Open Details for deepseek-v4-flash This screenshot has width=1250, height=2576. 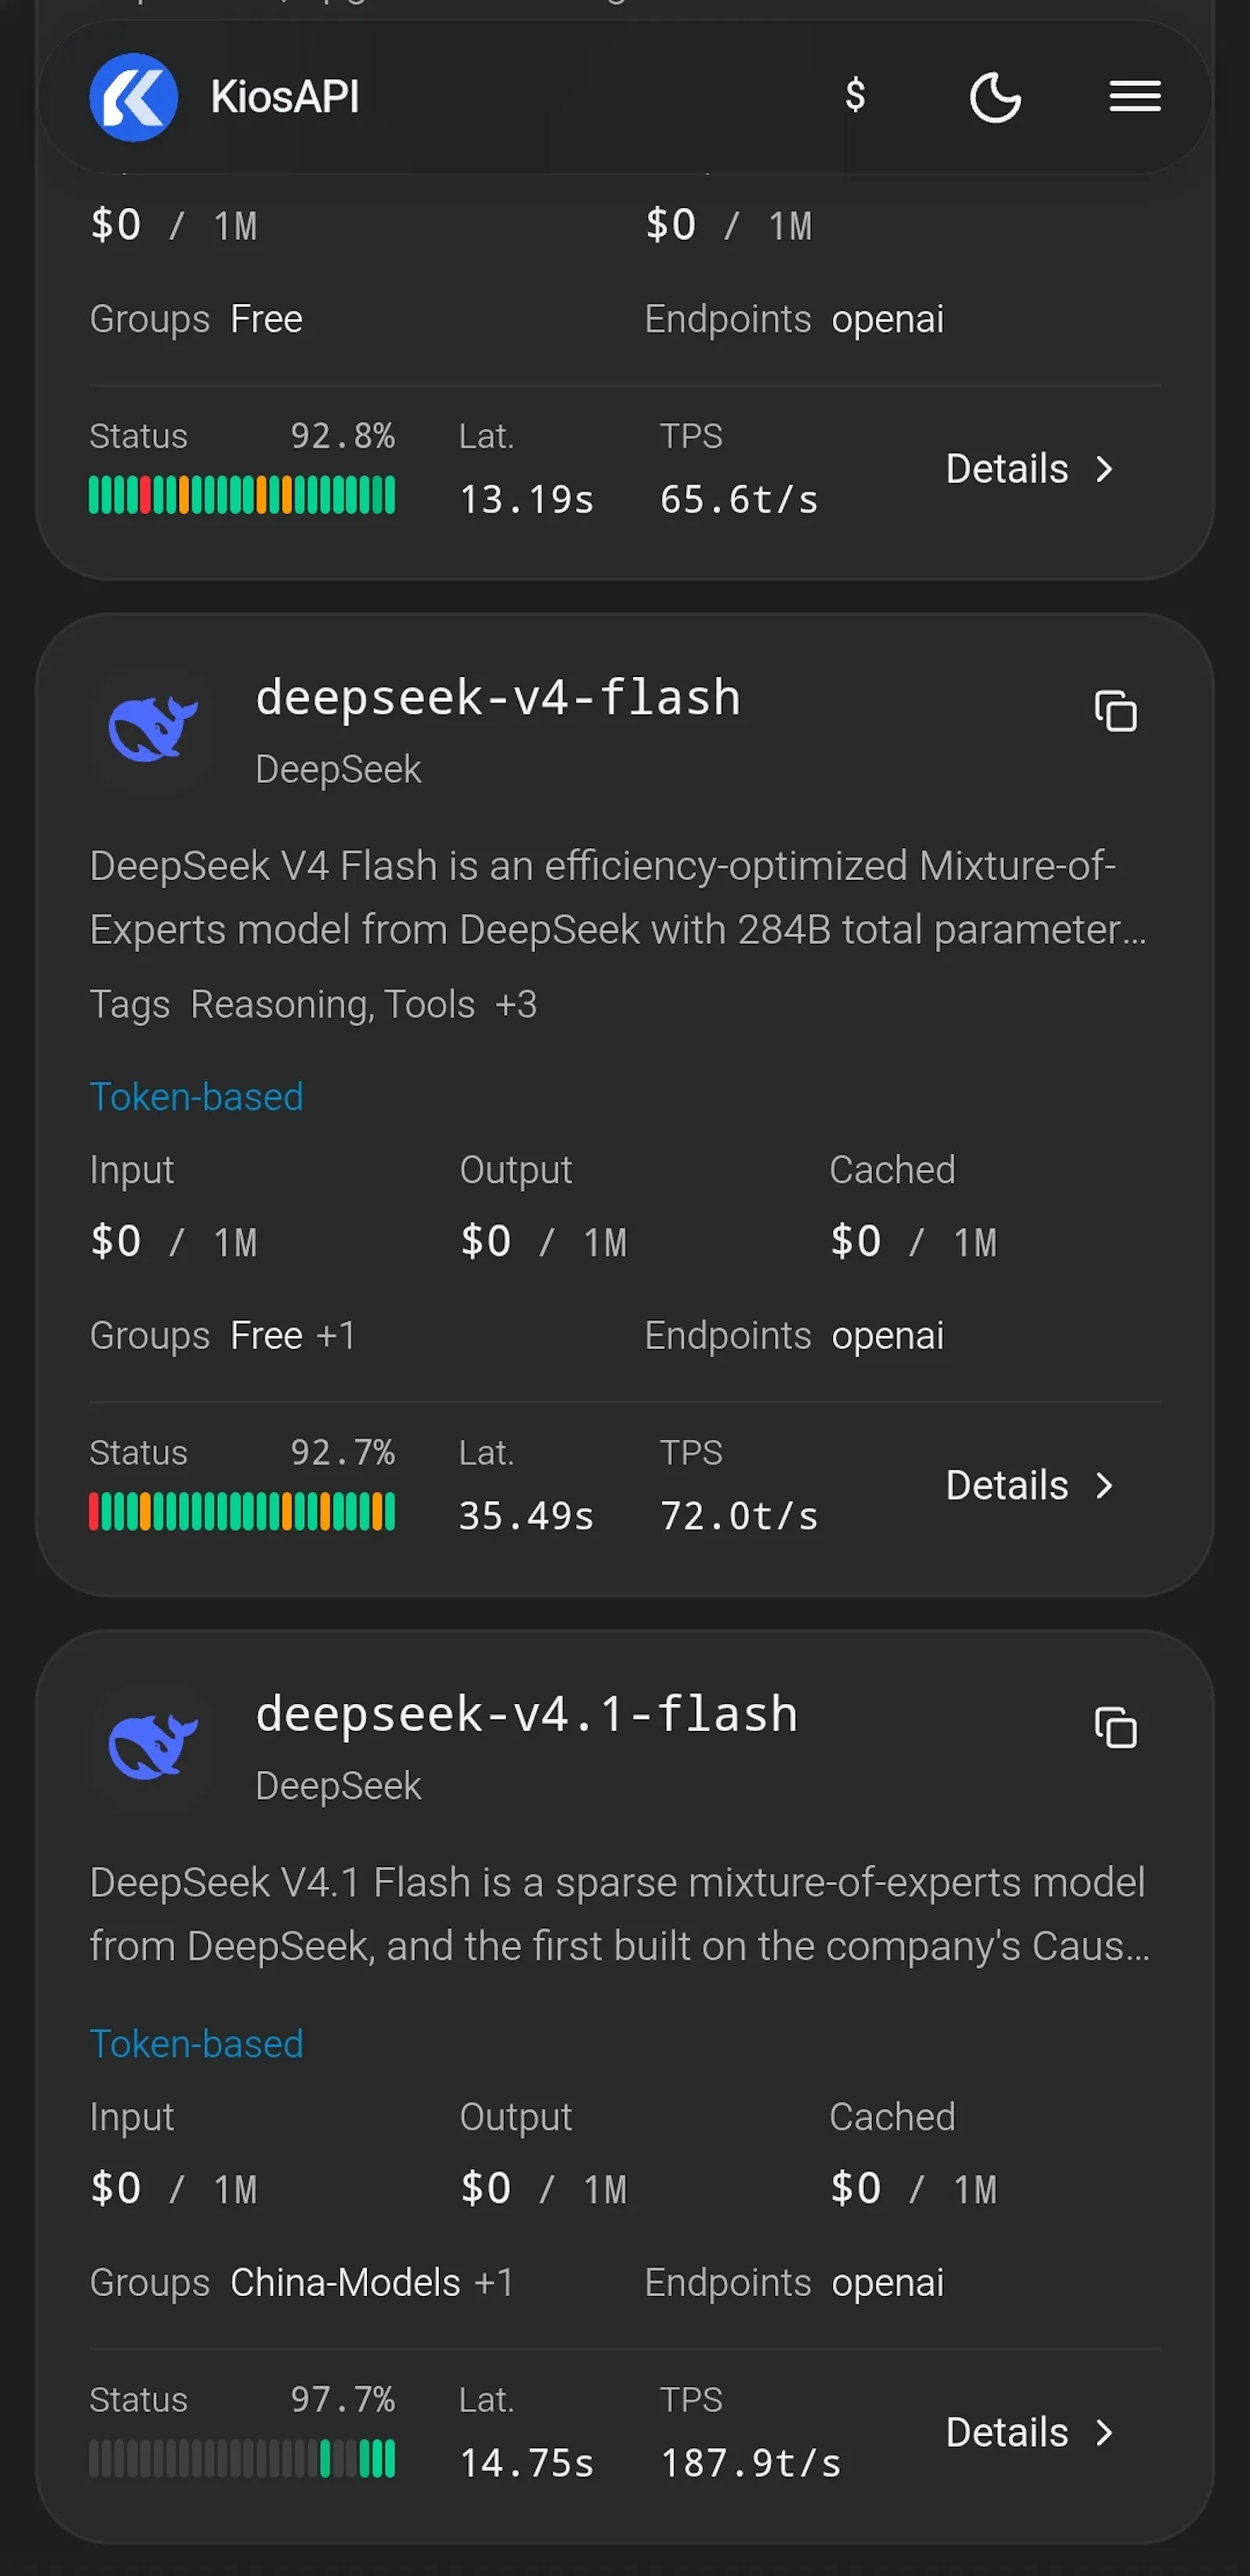click(x=1030, y=1485)
